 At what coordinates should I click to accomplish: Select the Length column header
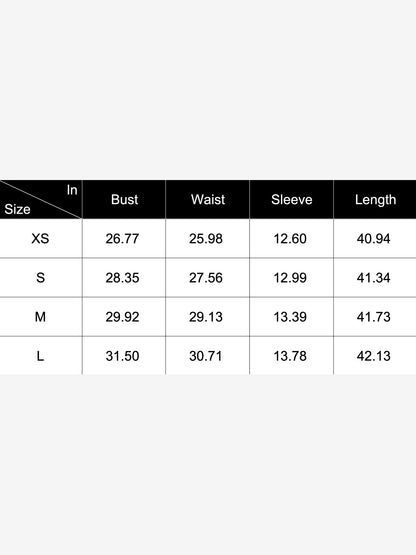point(375,200)
